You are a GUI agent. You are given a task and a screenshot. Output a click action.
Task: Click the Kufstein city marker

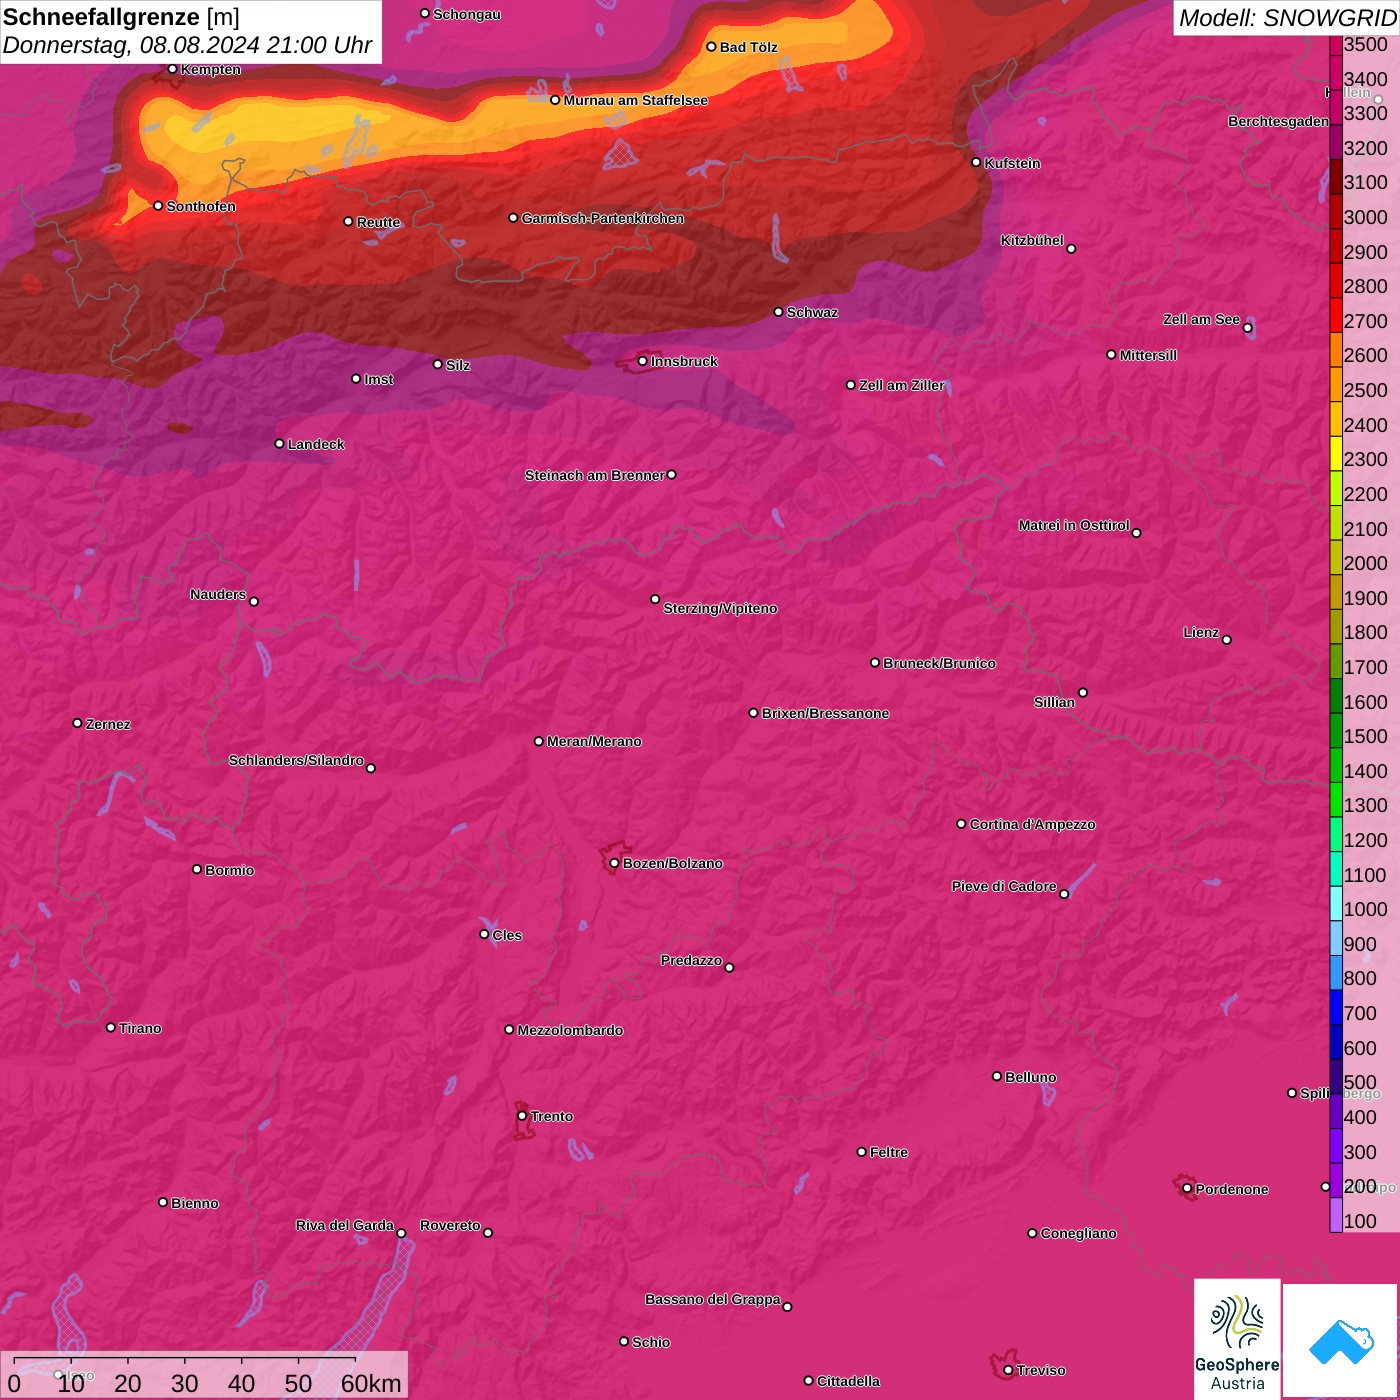click(x=976, y=162)
